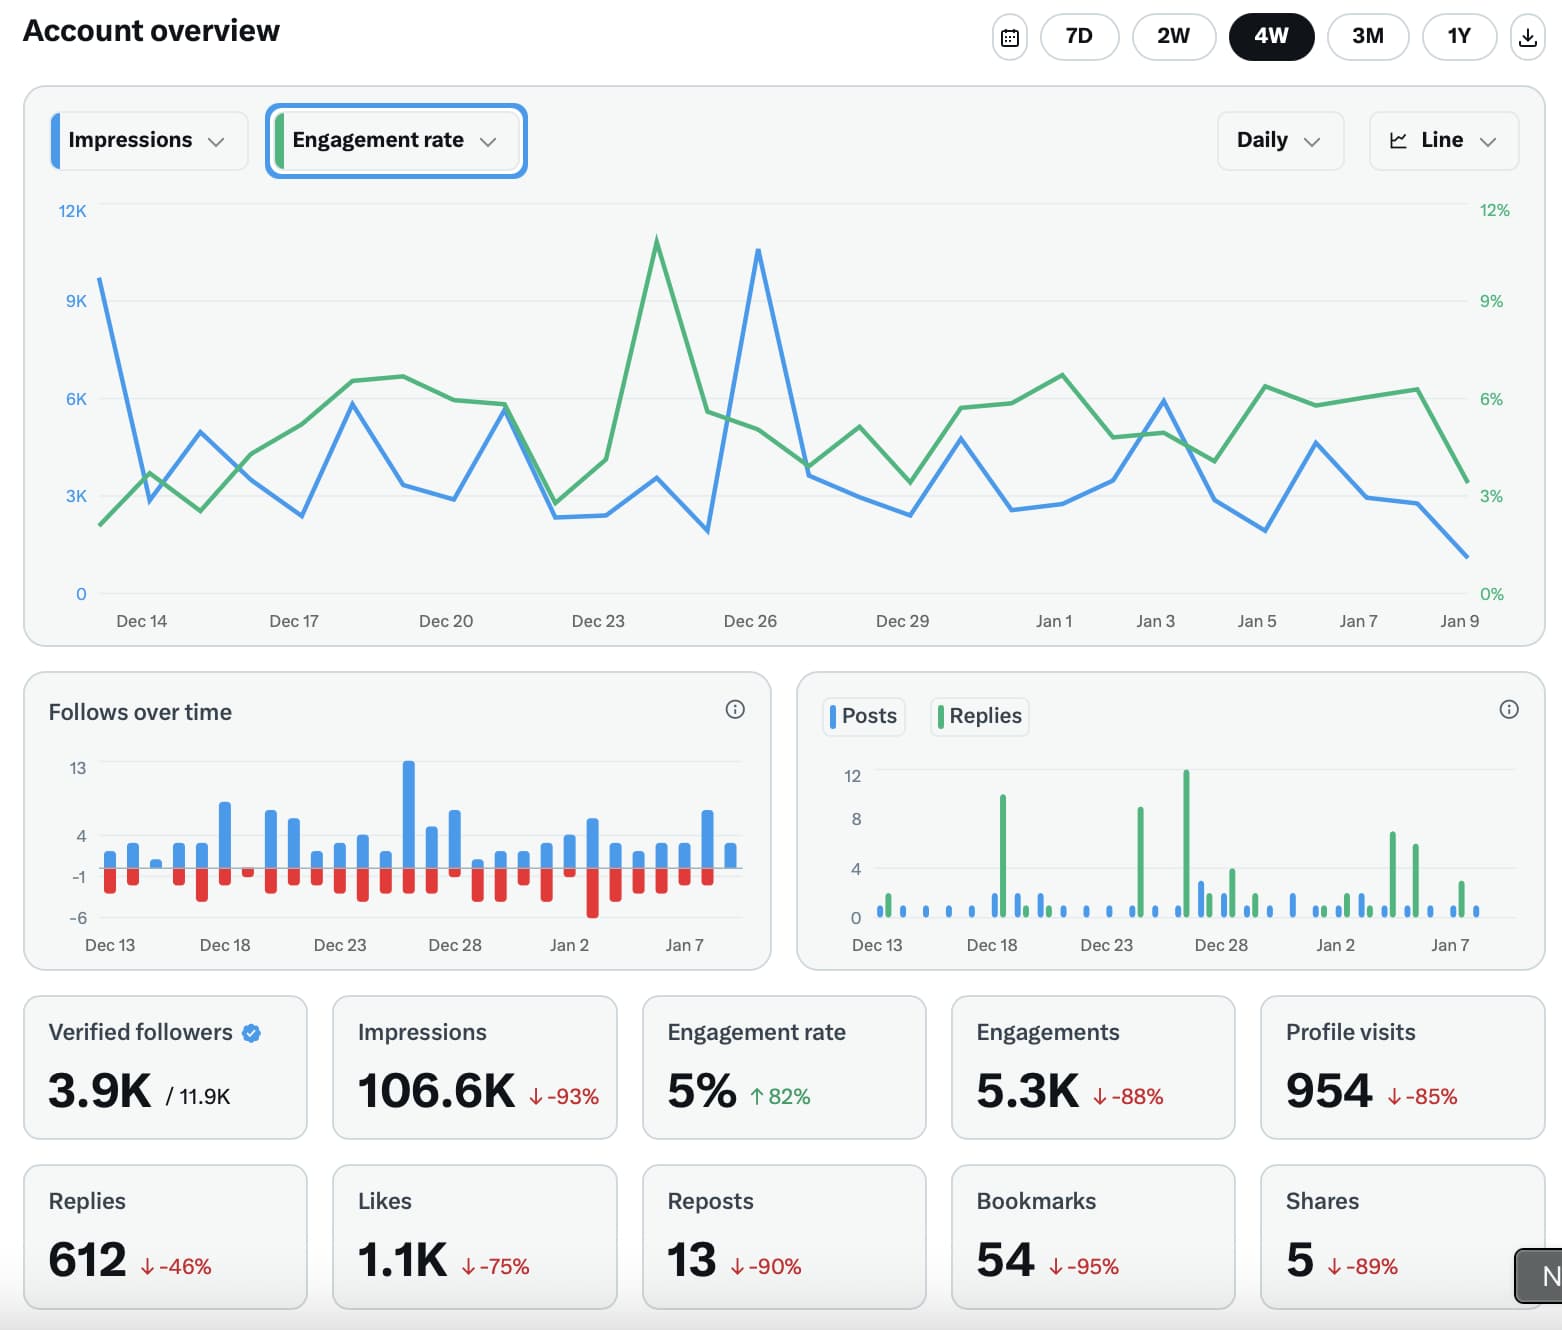Toggle the Posts series in the chart legend

click(x=862, y=716)
